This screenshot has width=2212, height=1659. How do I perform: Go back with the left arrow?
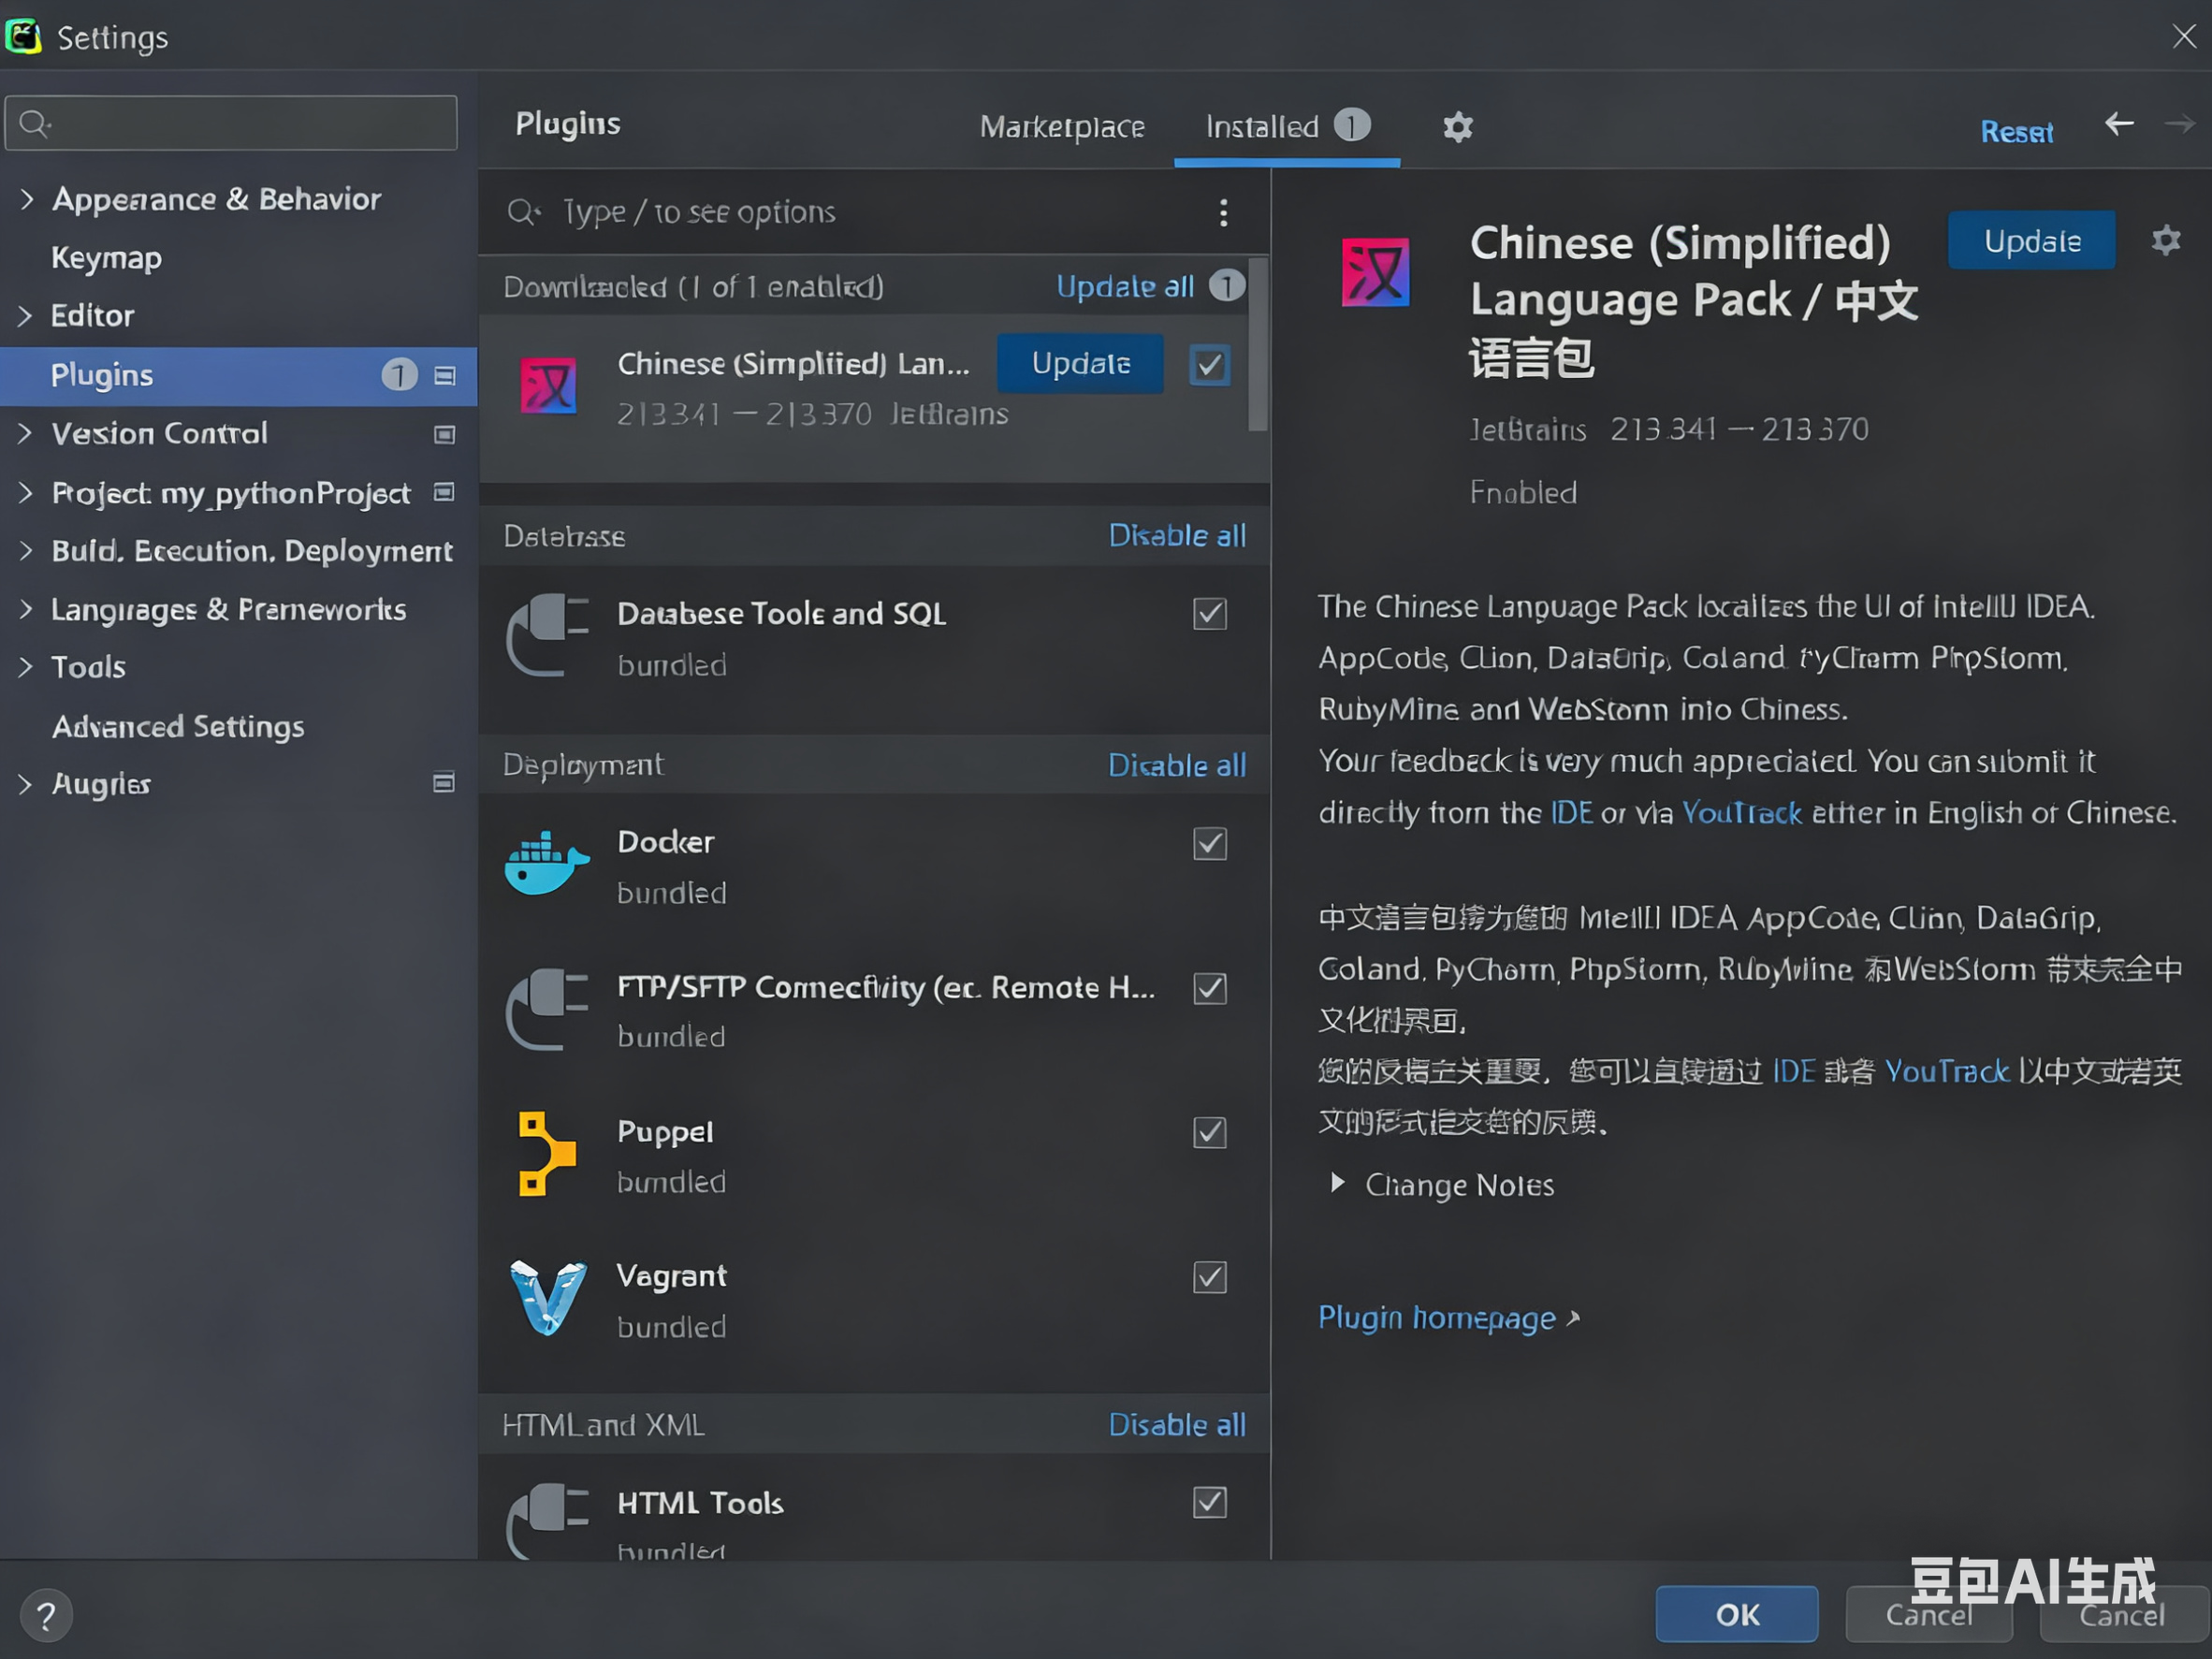click(x=2119, y=124)
